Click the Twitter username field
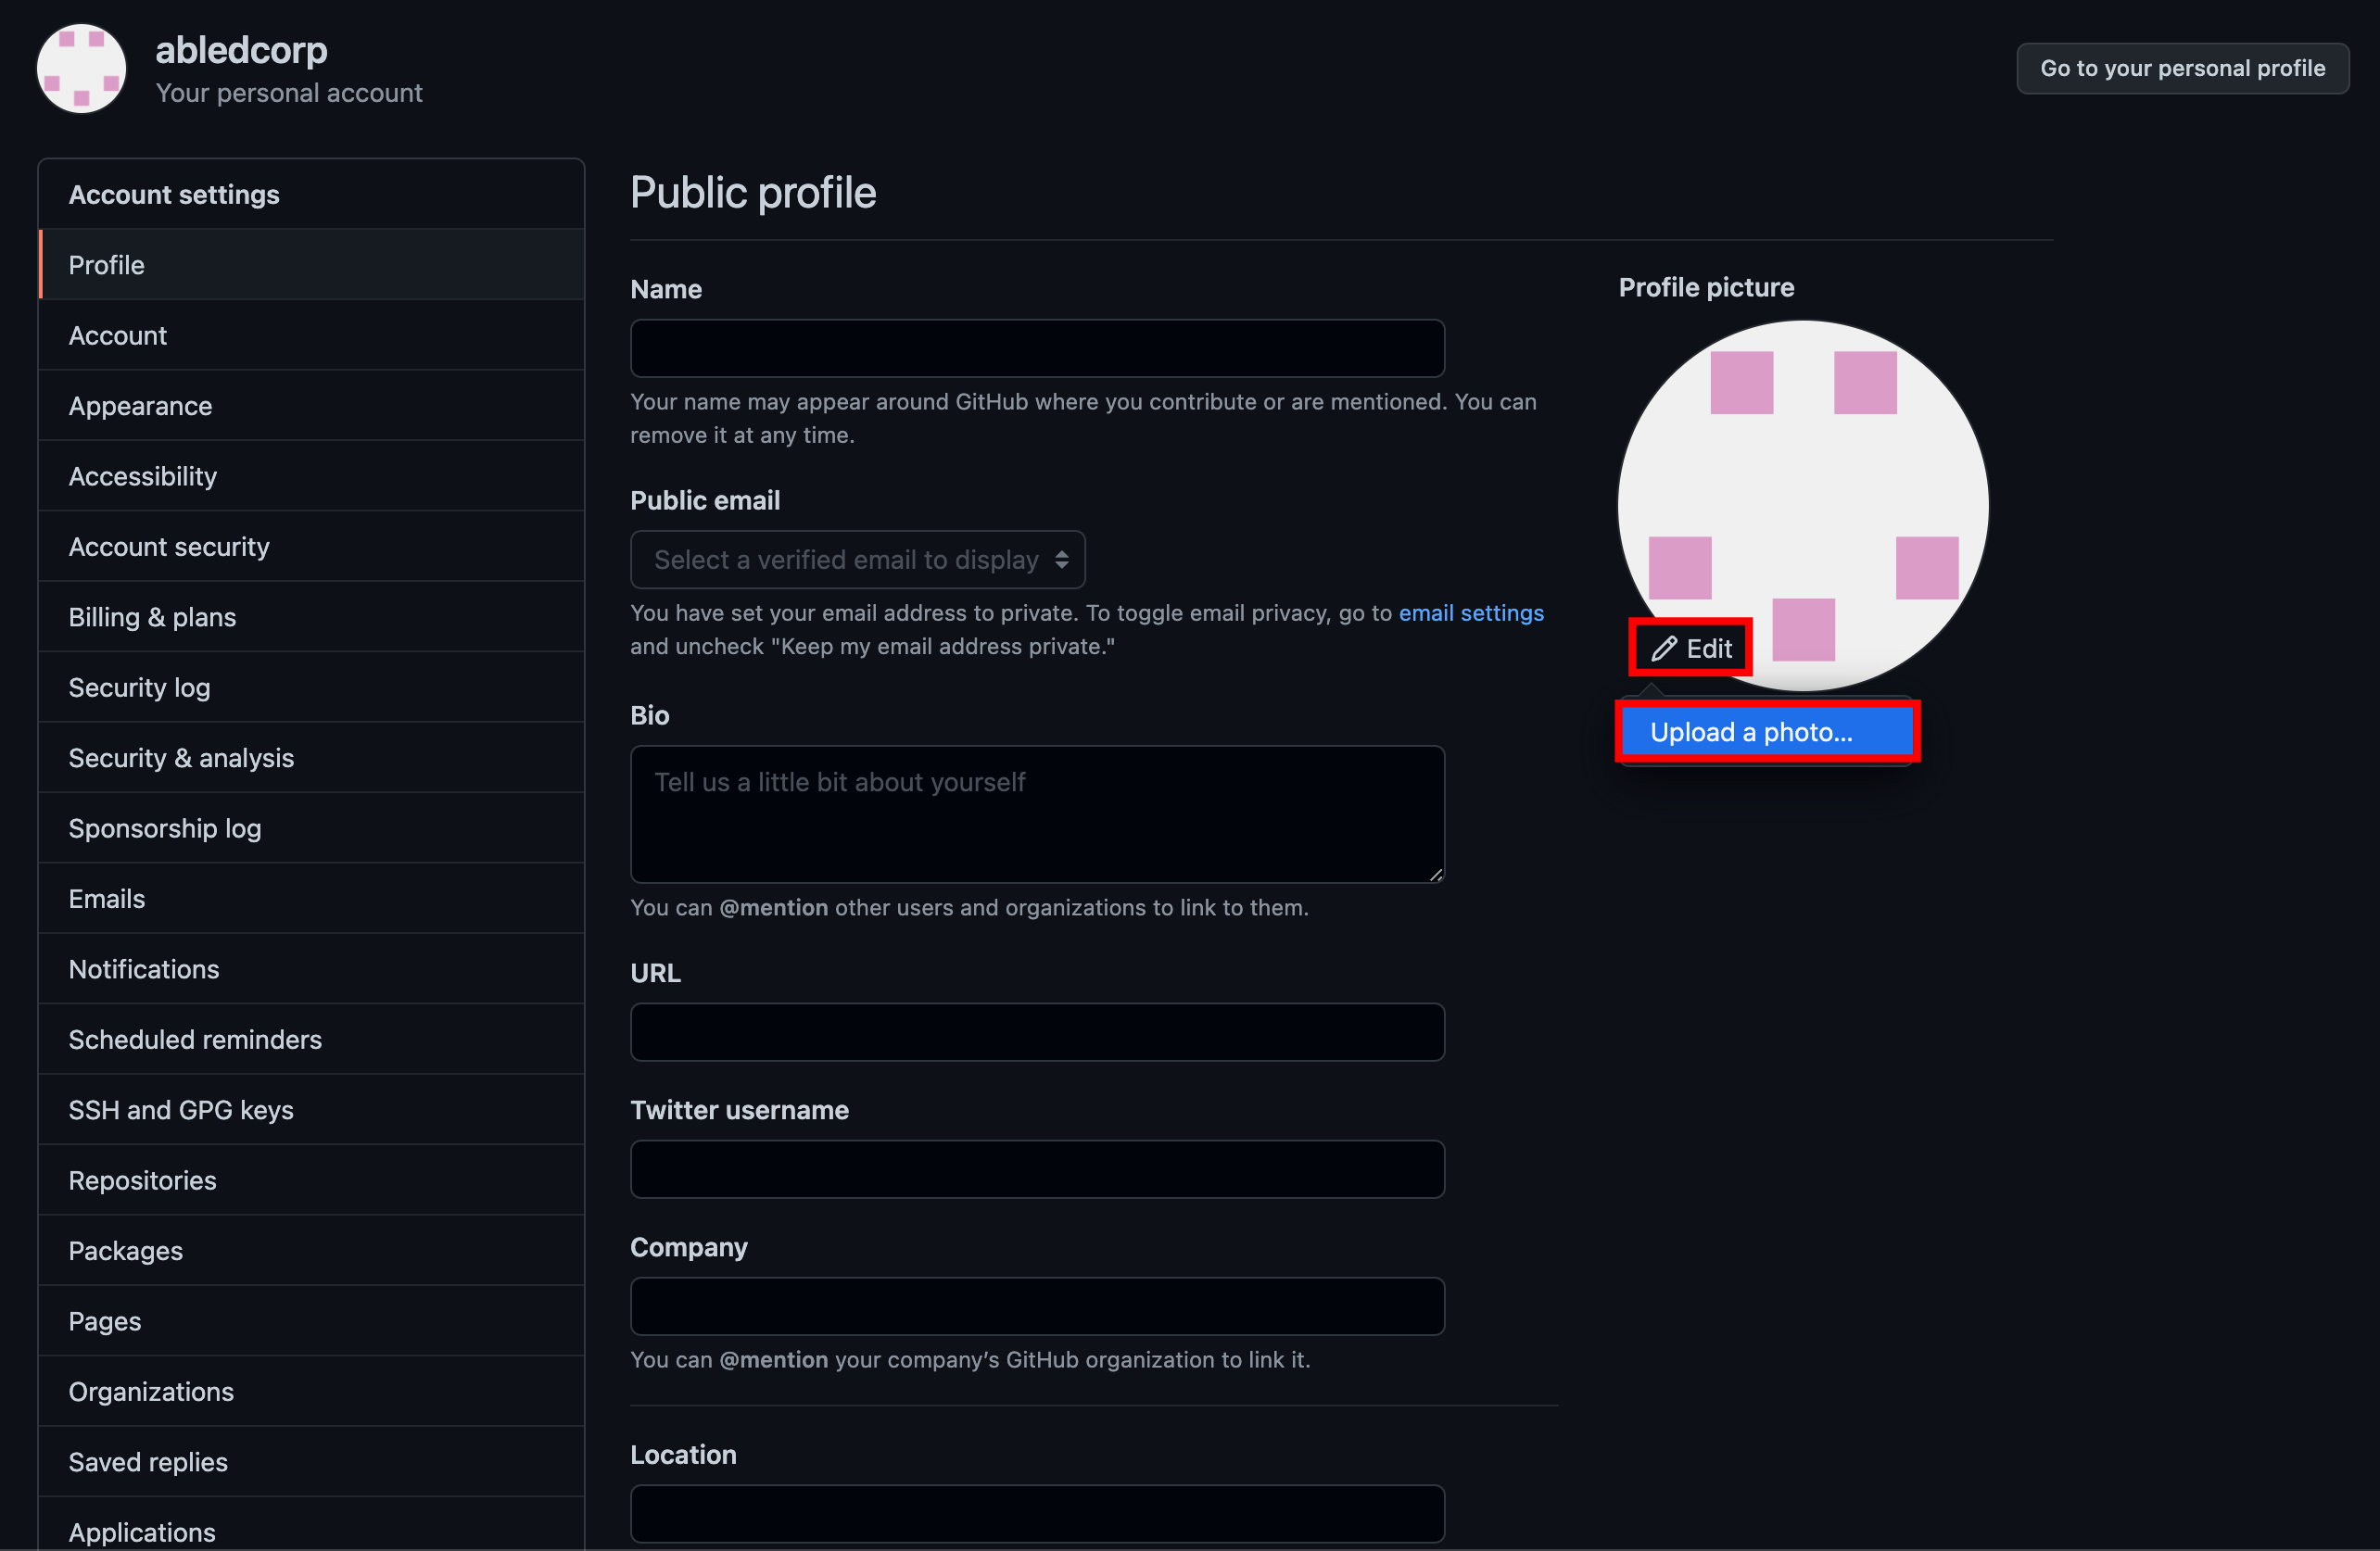The height and width of the screenshot is (1551, 2380). point(1036,1169)
